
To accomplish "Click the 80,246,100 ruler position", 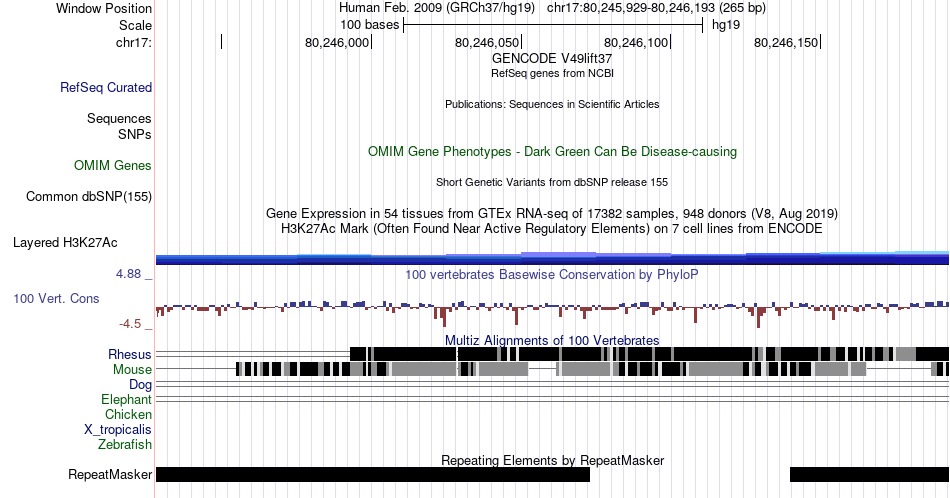I will coord(636,42).
